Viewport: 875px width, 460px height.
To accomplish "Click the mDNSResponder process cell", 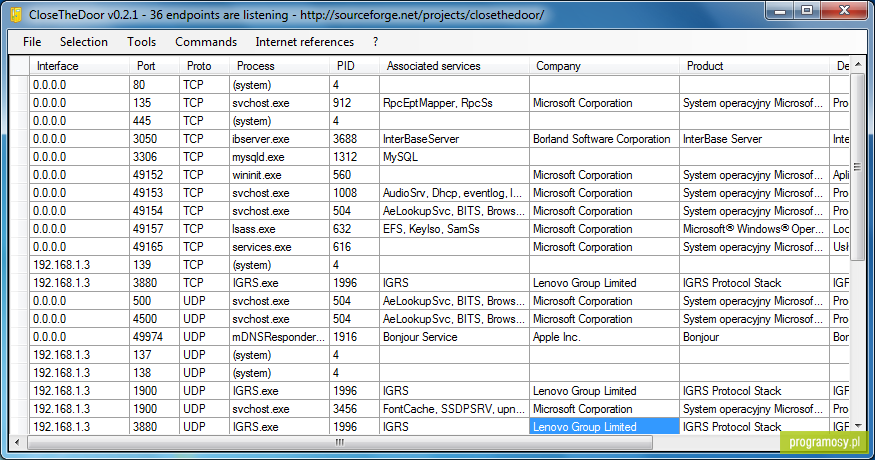I will (x=280, y=337).
